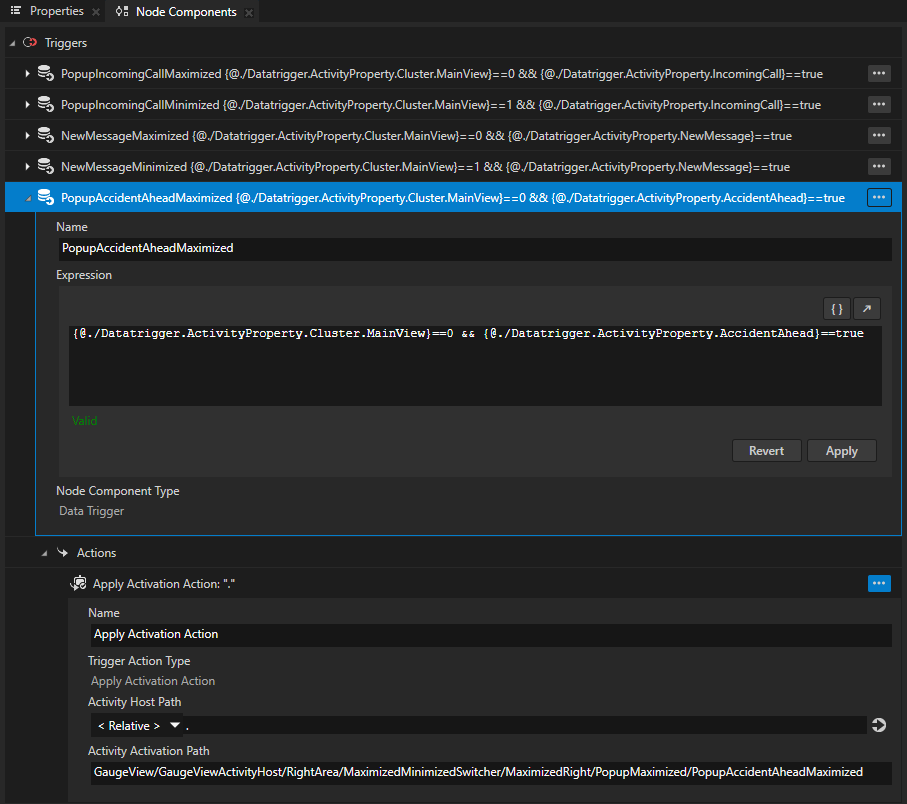The height and width of the screenshot is (804, 907).
Task: Click the Apply Activation Action gear icon
Action: pos(78,583)
